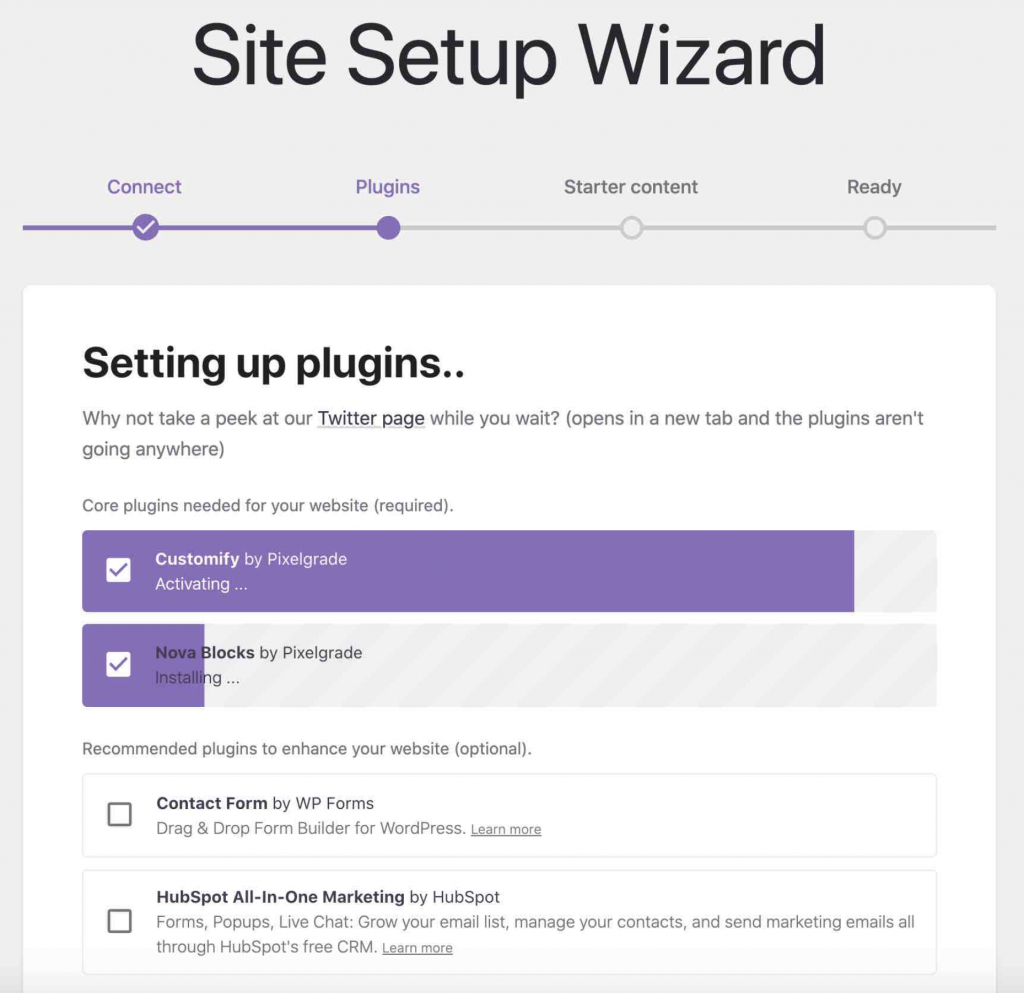The image size is (1024, 993).
Task: Click the Starter content step circle
Action: pyautogui.click(x=631, y=227)
